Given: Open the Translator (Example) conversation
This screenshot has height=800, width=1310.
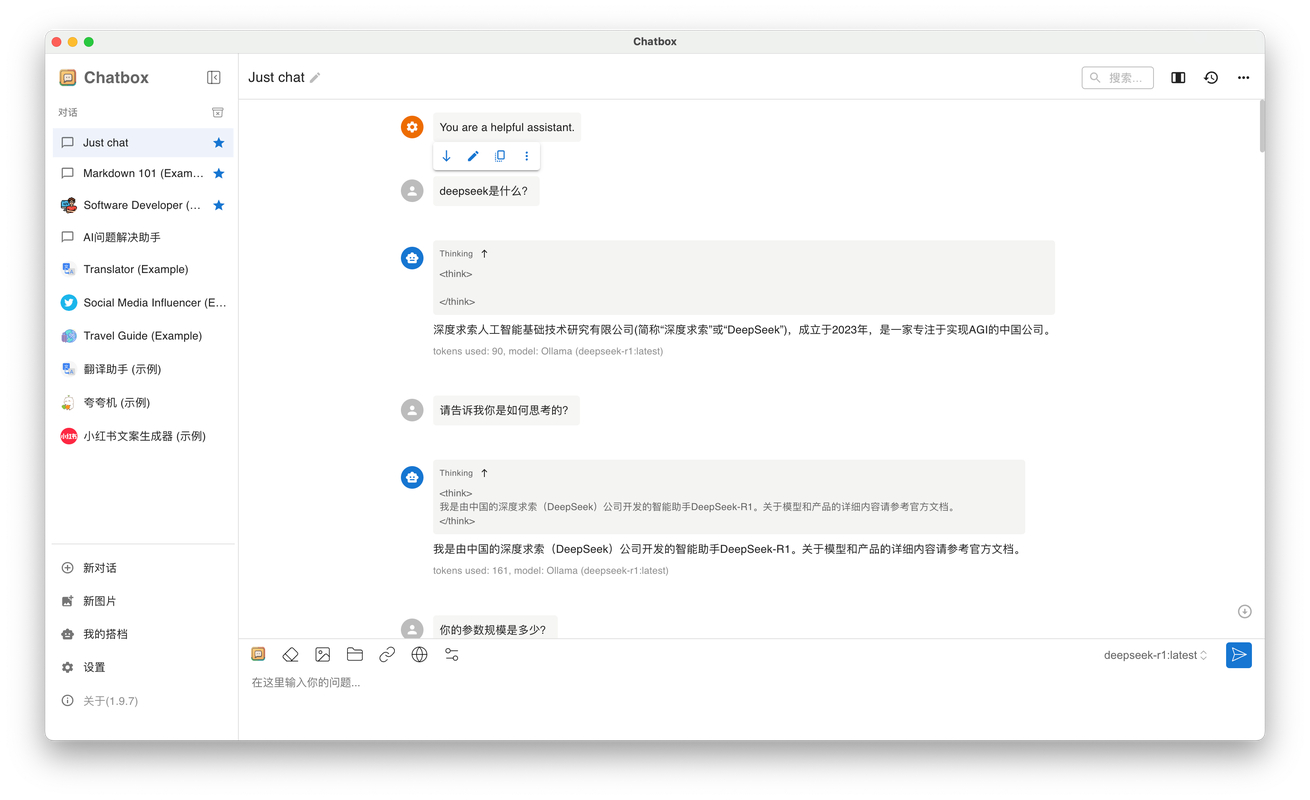Looking at the screenshot, I should 143,269.
